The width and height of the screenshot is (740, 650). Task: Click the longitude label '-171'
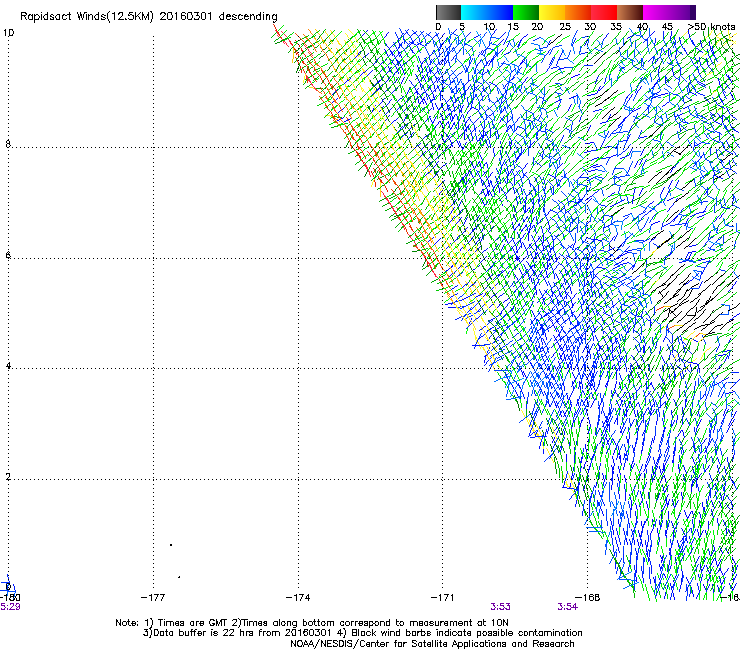click(x=442, y=598)
